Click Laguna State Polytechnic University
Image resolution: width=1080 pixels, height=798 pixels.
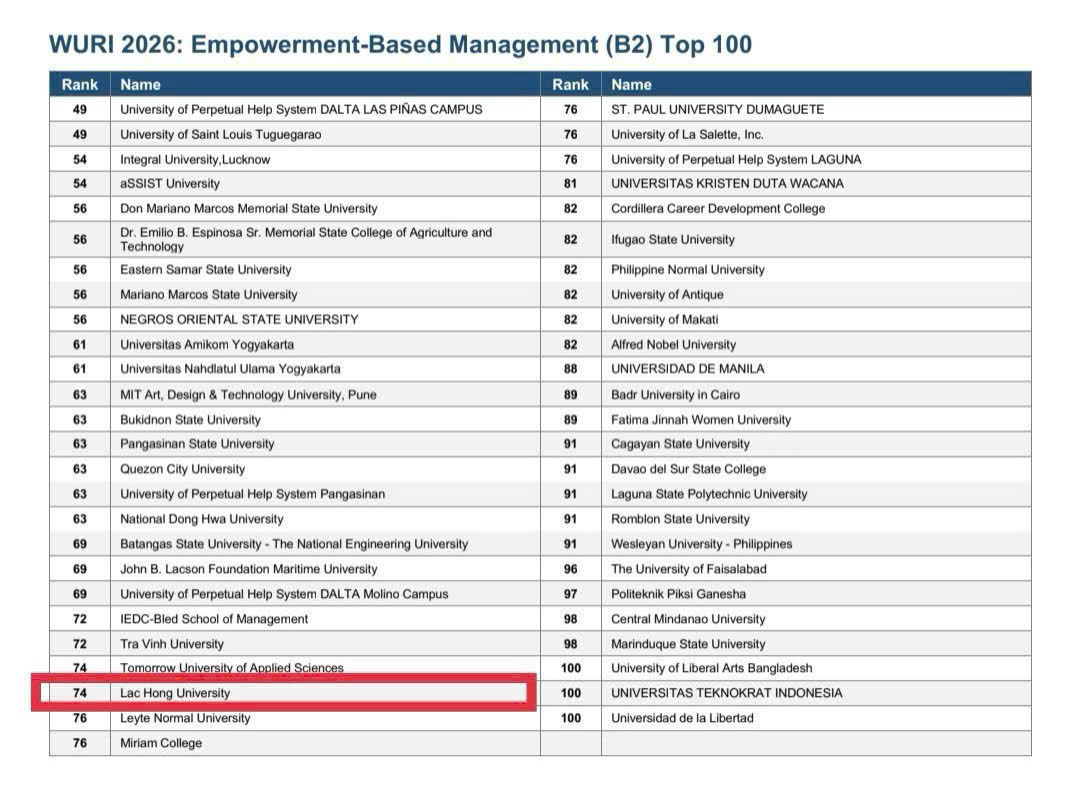coord(709,494)
